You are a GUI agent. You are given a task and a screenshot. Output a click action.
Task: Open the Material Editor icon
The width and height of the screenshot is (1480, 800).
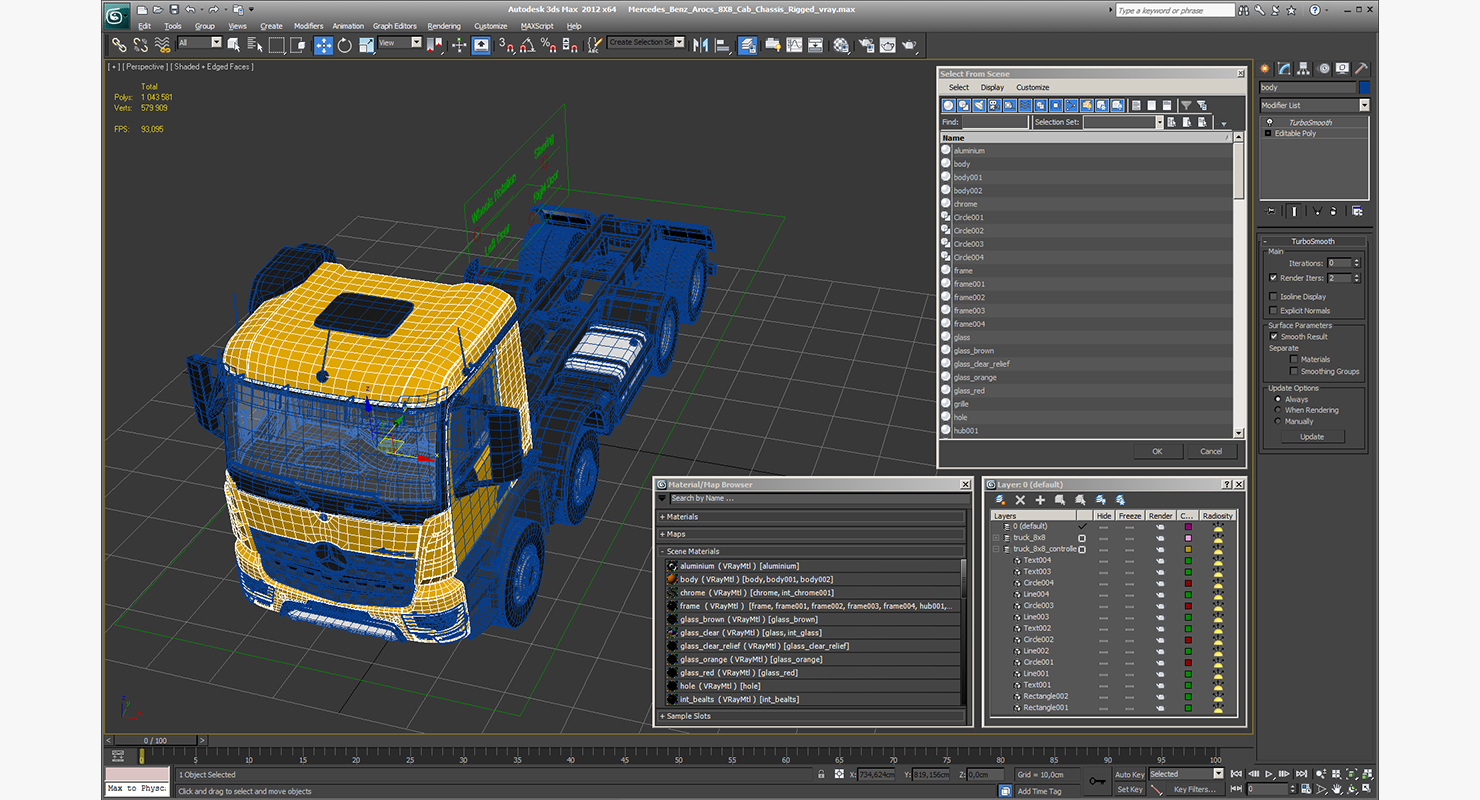841,45
